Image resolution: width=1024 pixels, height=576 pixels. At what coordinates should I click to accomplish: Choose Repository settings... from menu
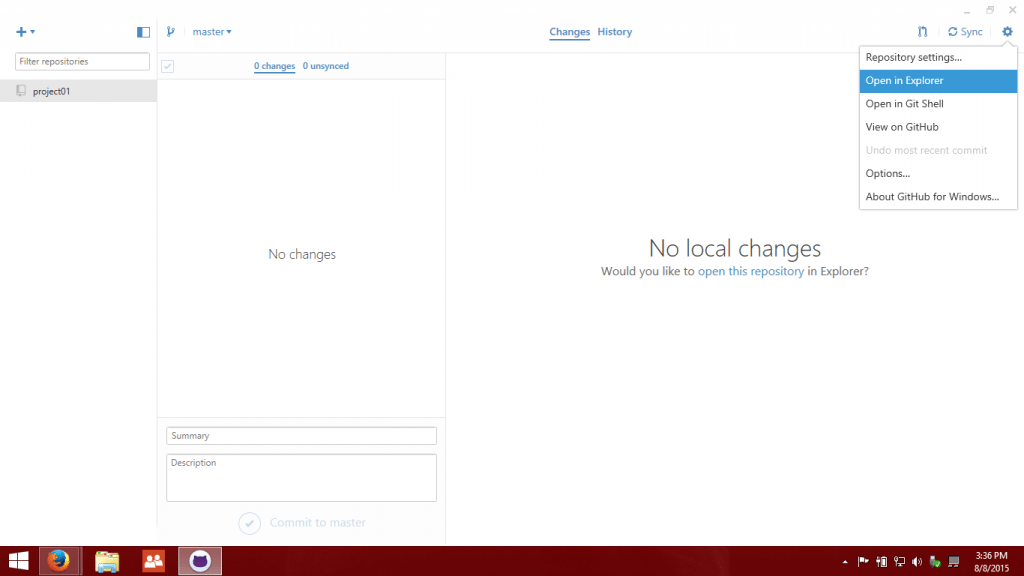point(938,57)
